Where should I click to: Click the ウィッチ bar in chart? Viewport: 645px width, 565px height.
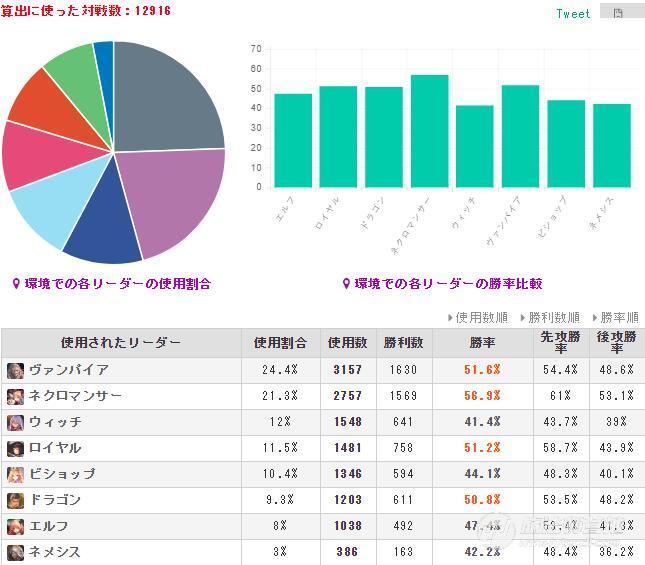pyautogui.click(x=475, y=146)
